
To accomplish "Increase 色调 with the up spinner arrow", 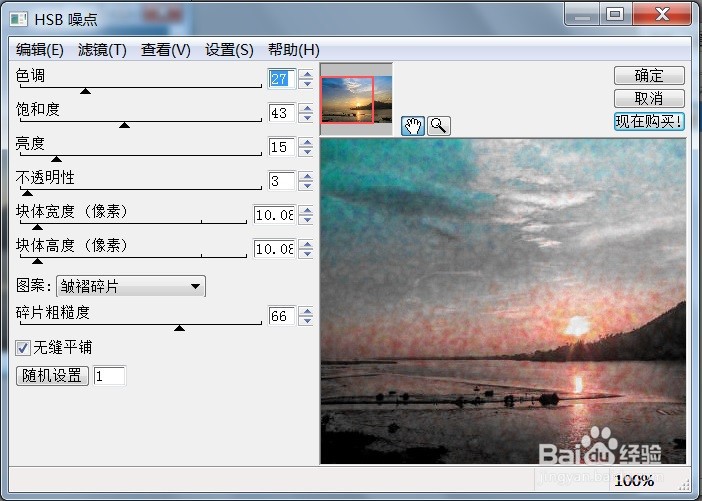I will pyautogui.click(x=307, y=74).
